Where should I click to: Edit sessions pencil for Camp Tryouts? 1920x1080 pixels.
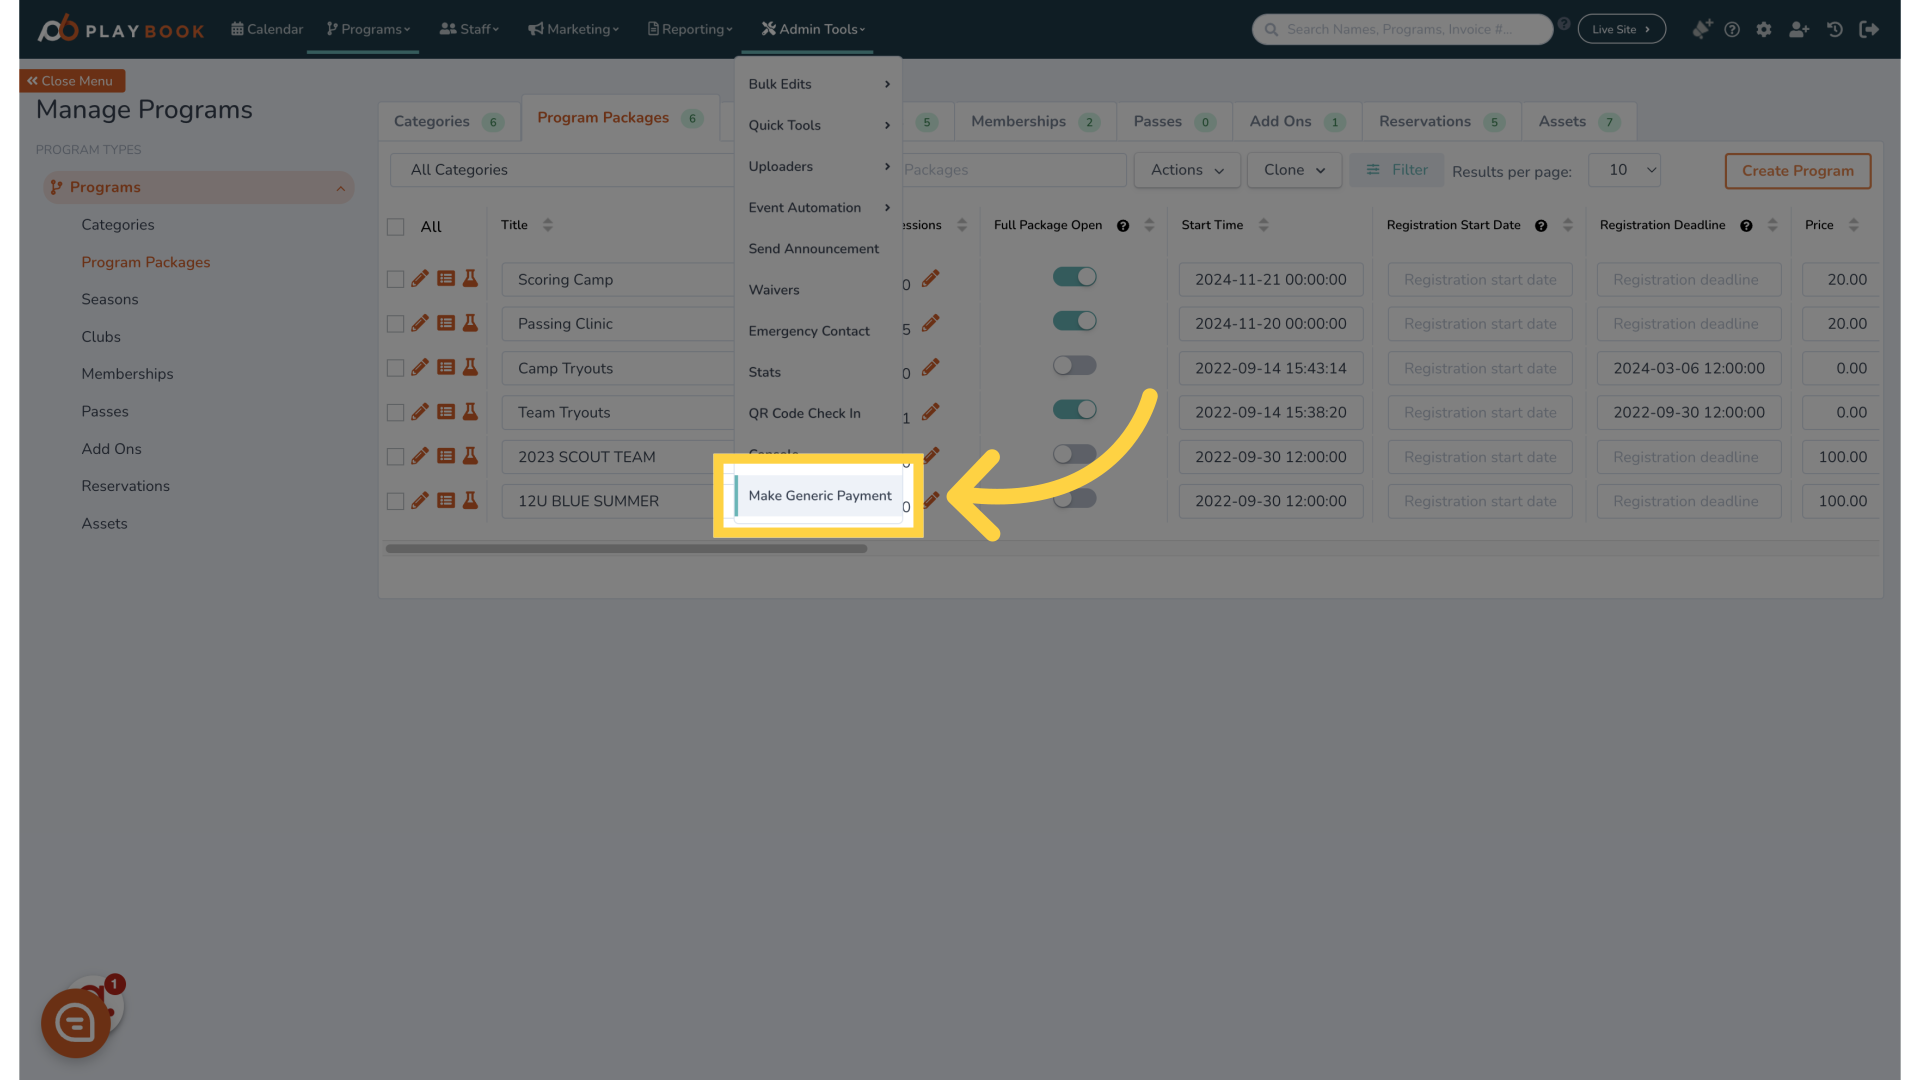[x=931, y=367]
